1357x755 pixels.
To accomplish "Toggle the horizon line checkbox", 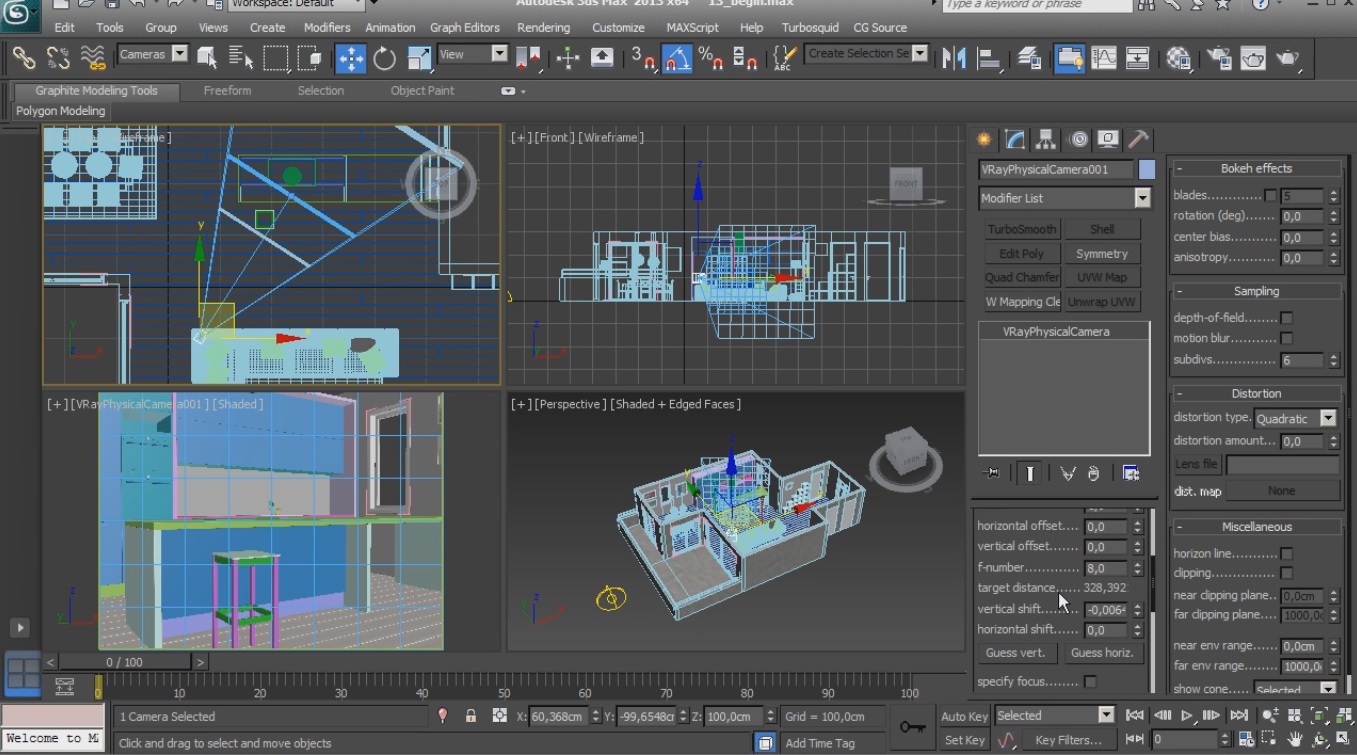I will point(1287,554).
